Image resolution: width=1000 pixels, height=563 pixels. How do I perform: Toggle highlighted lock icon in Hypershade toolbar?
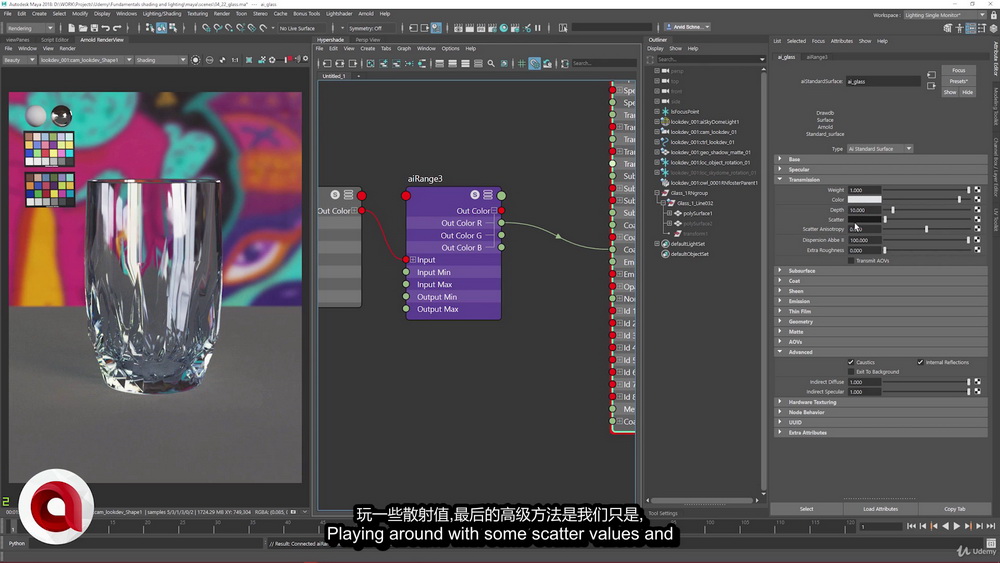tap(534, 64)
